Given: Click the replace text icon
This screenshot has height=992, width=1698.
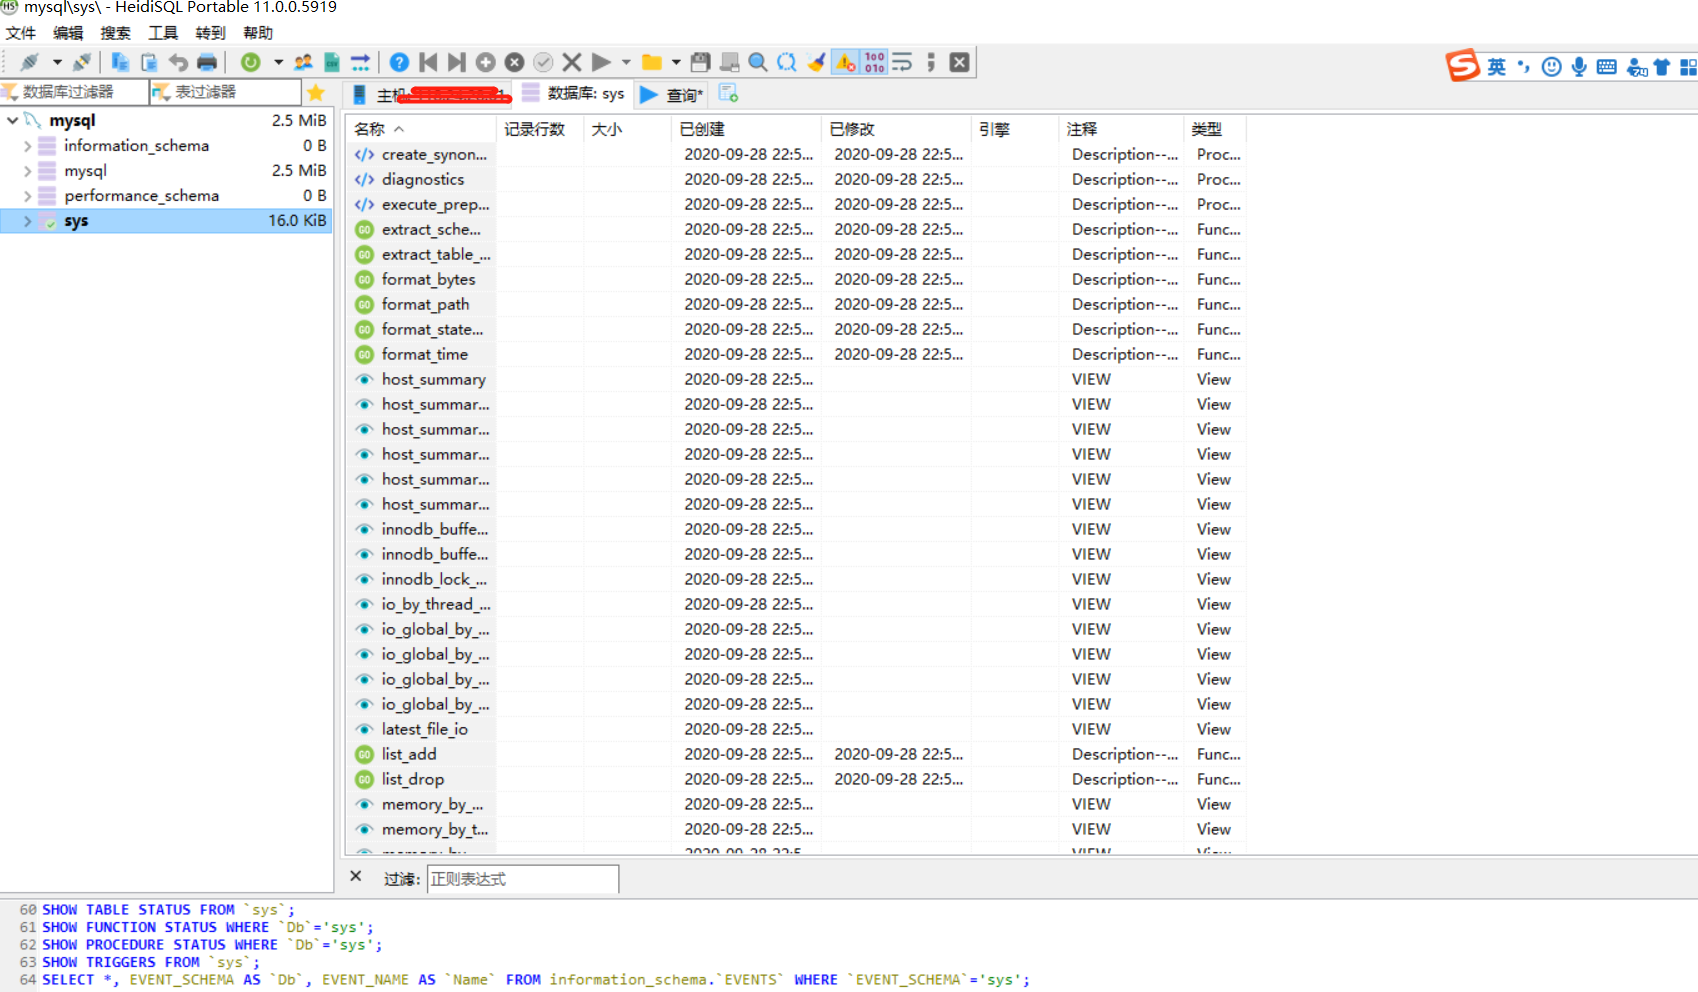Looking at the screenshot, I should coord(787,62).
